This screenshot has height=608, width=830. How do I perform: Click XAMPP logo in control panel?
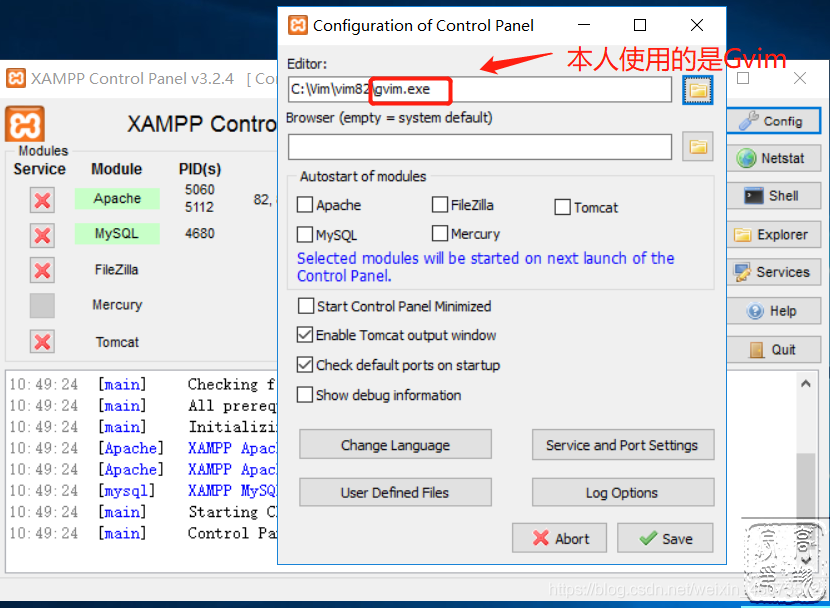[25, 124]
